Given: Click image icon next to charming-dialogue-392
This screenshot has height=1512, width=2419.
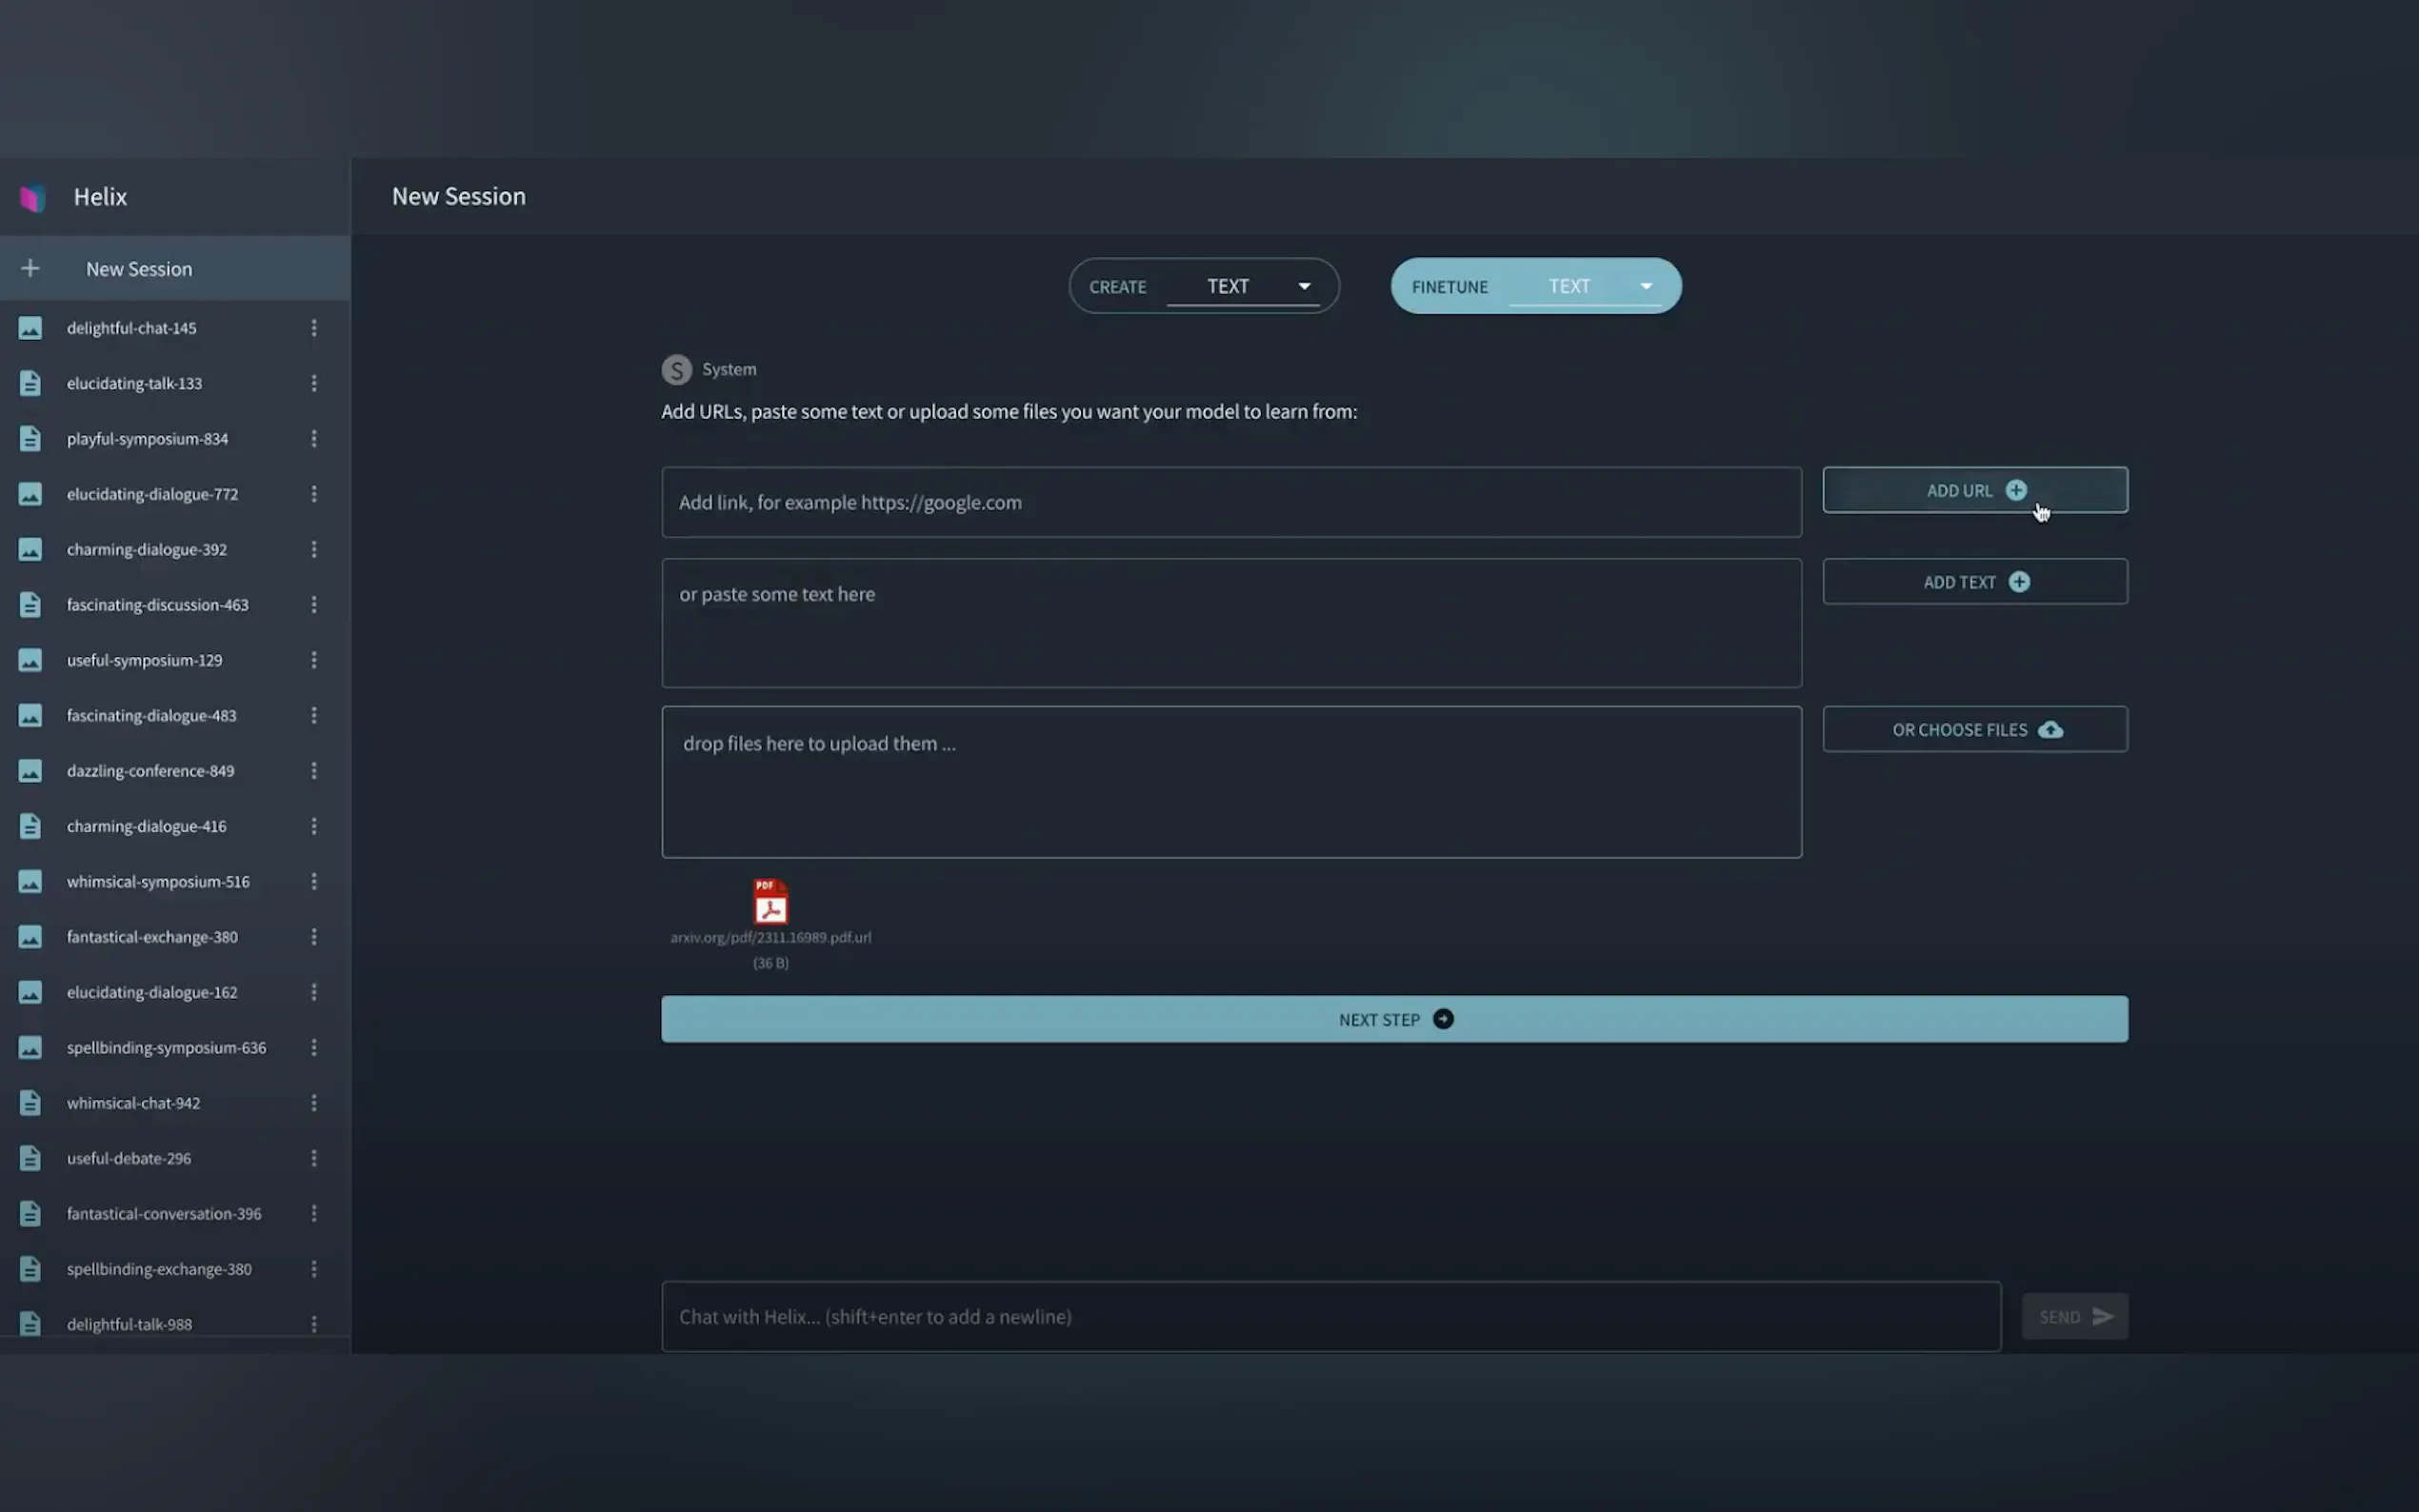Looking at the screenshot, I should click(x=30, y=549).
